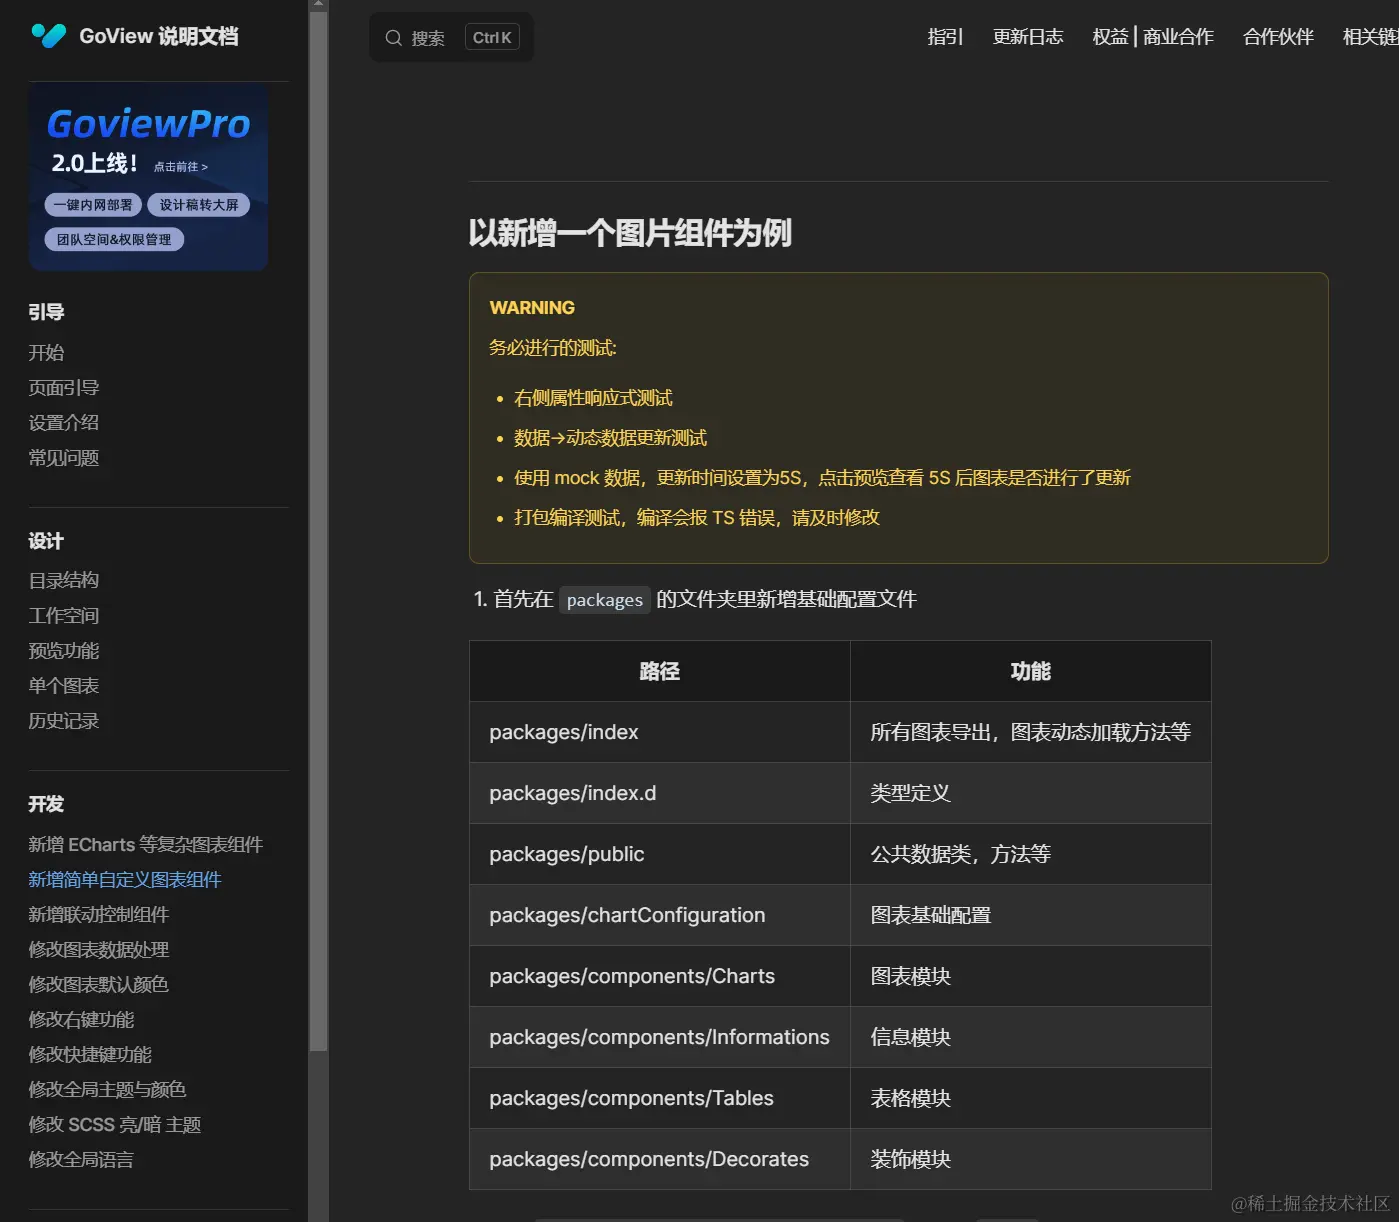This screenshot has height=1222, width=1399.
Task: Click the packages/index cell
Action: 660,732
